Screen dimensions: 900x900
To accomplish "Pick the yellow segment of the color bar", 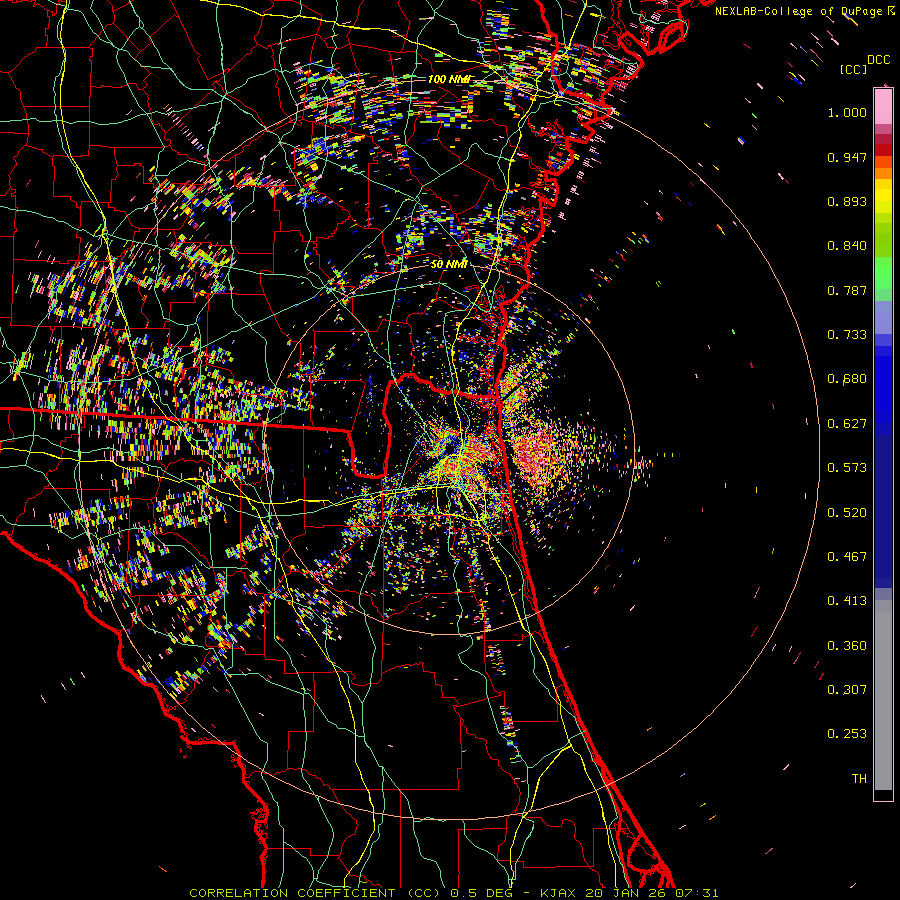I will click(x=883, y=197).
